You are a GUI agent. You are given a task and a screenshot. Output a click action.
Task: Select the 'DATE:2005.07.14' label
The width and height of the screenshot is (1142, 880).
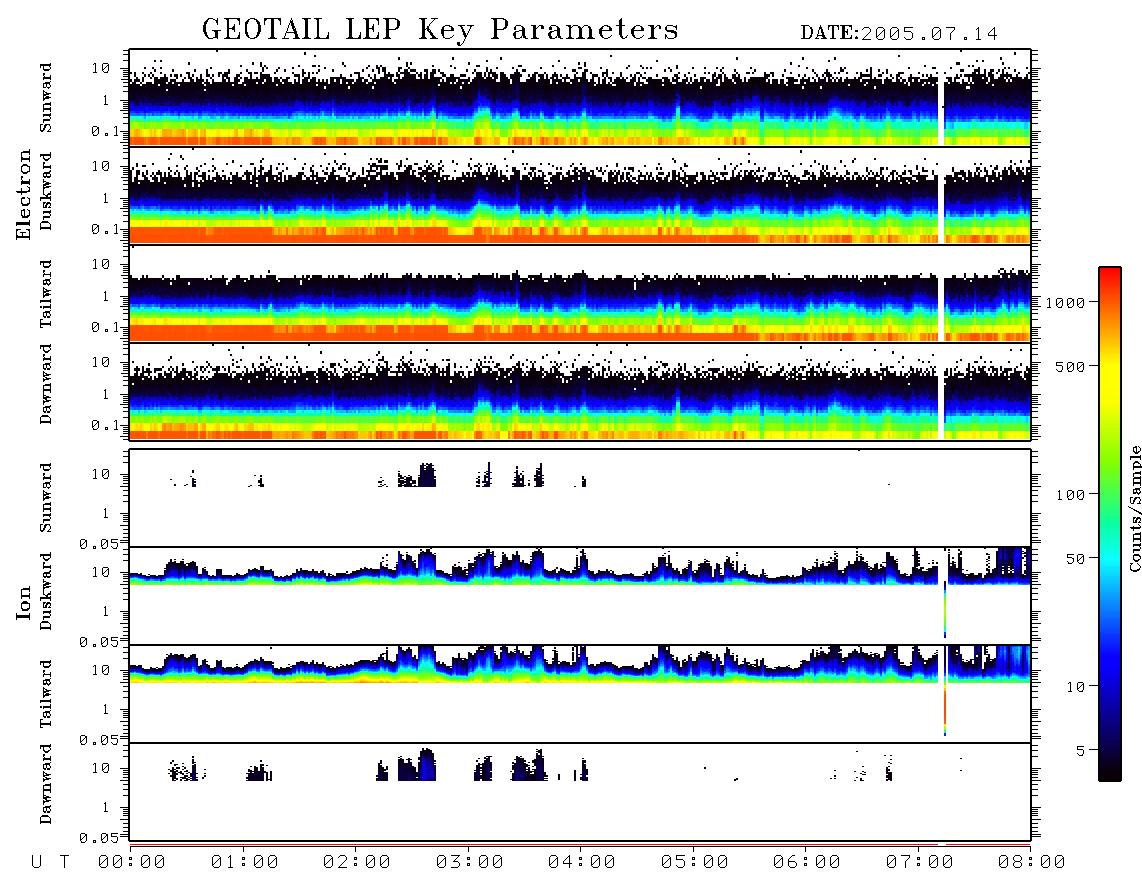tap(899, 34)
